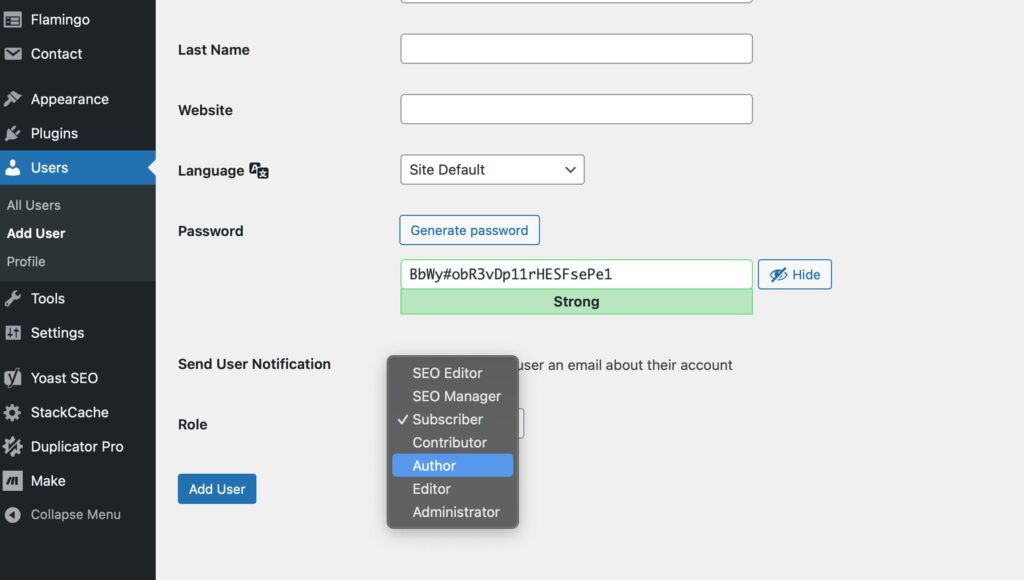Click the Duplicator Pro icon
Viewport: 1024px width, 580px height.
pyautogui.click(x=12, y=447)
